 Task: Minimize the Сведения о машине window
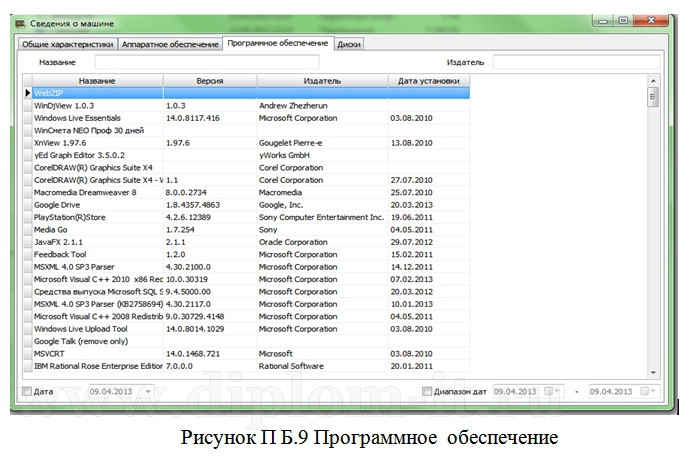tap(603, 20)
